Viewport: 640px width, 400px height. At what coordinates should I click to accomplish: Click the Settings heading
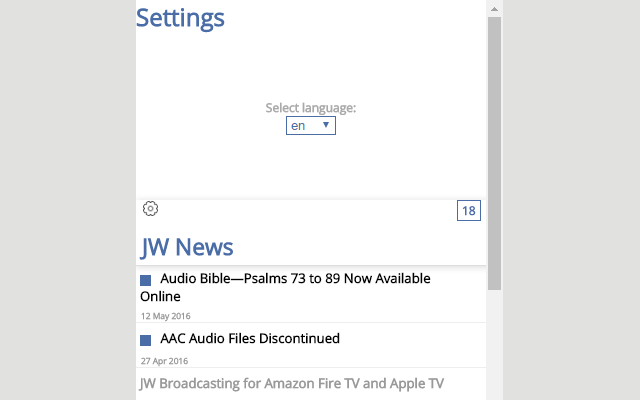click(x=180, y=18)
